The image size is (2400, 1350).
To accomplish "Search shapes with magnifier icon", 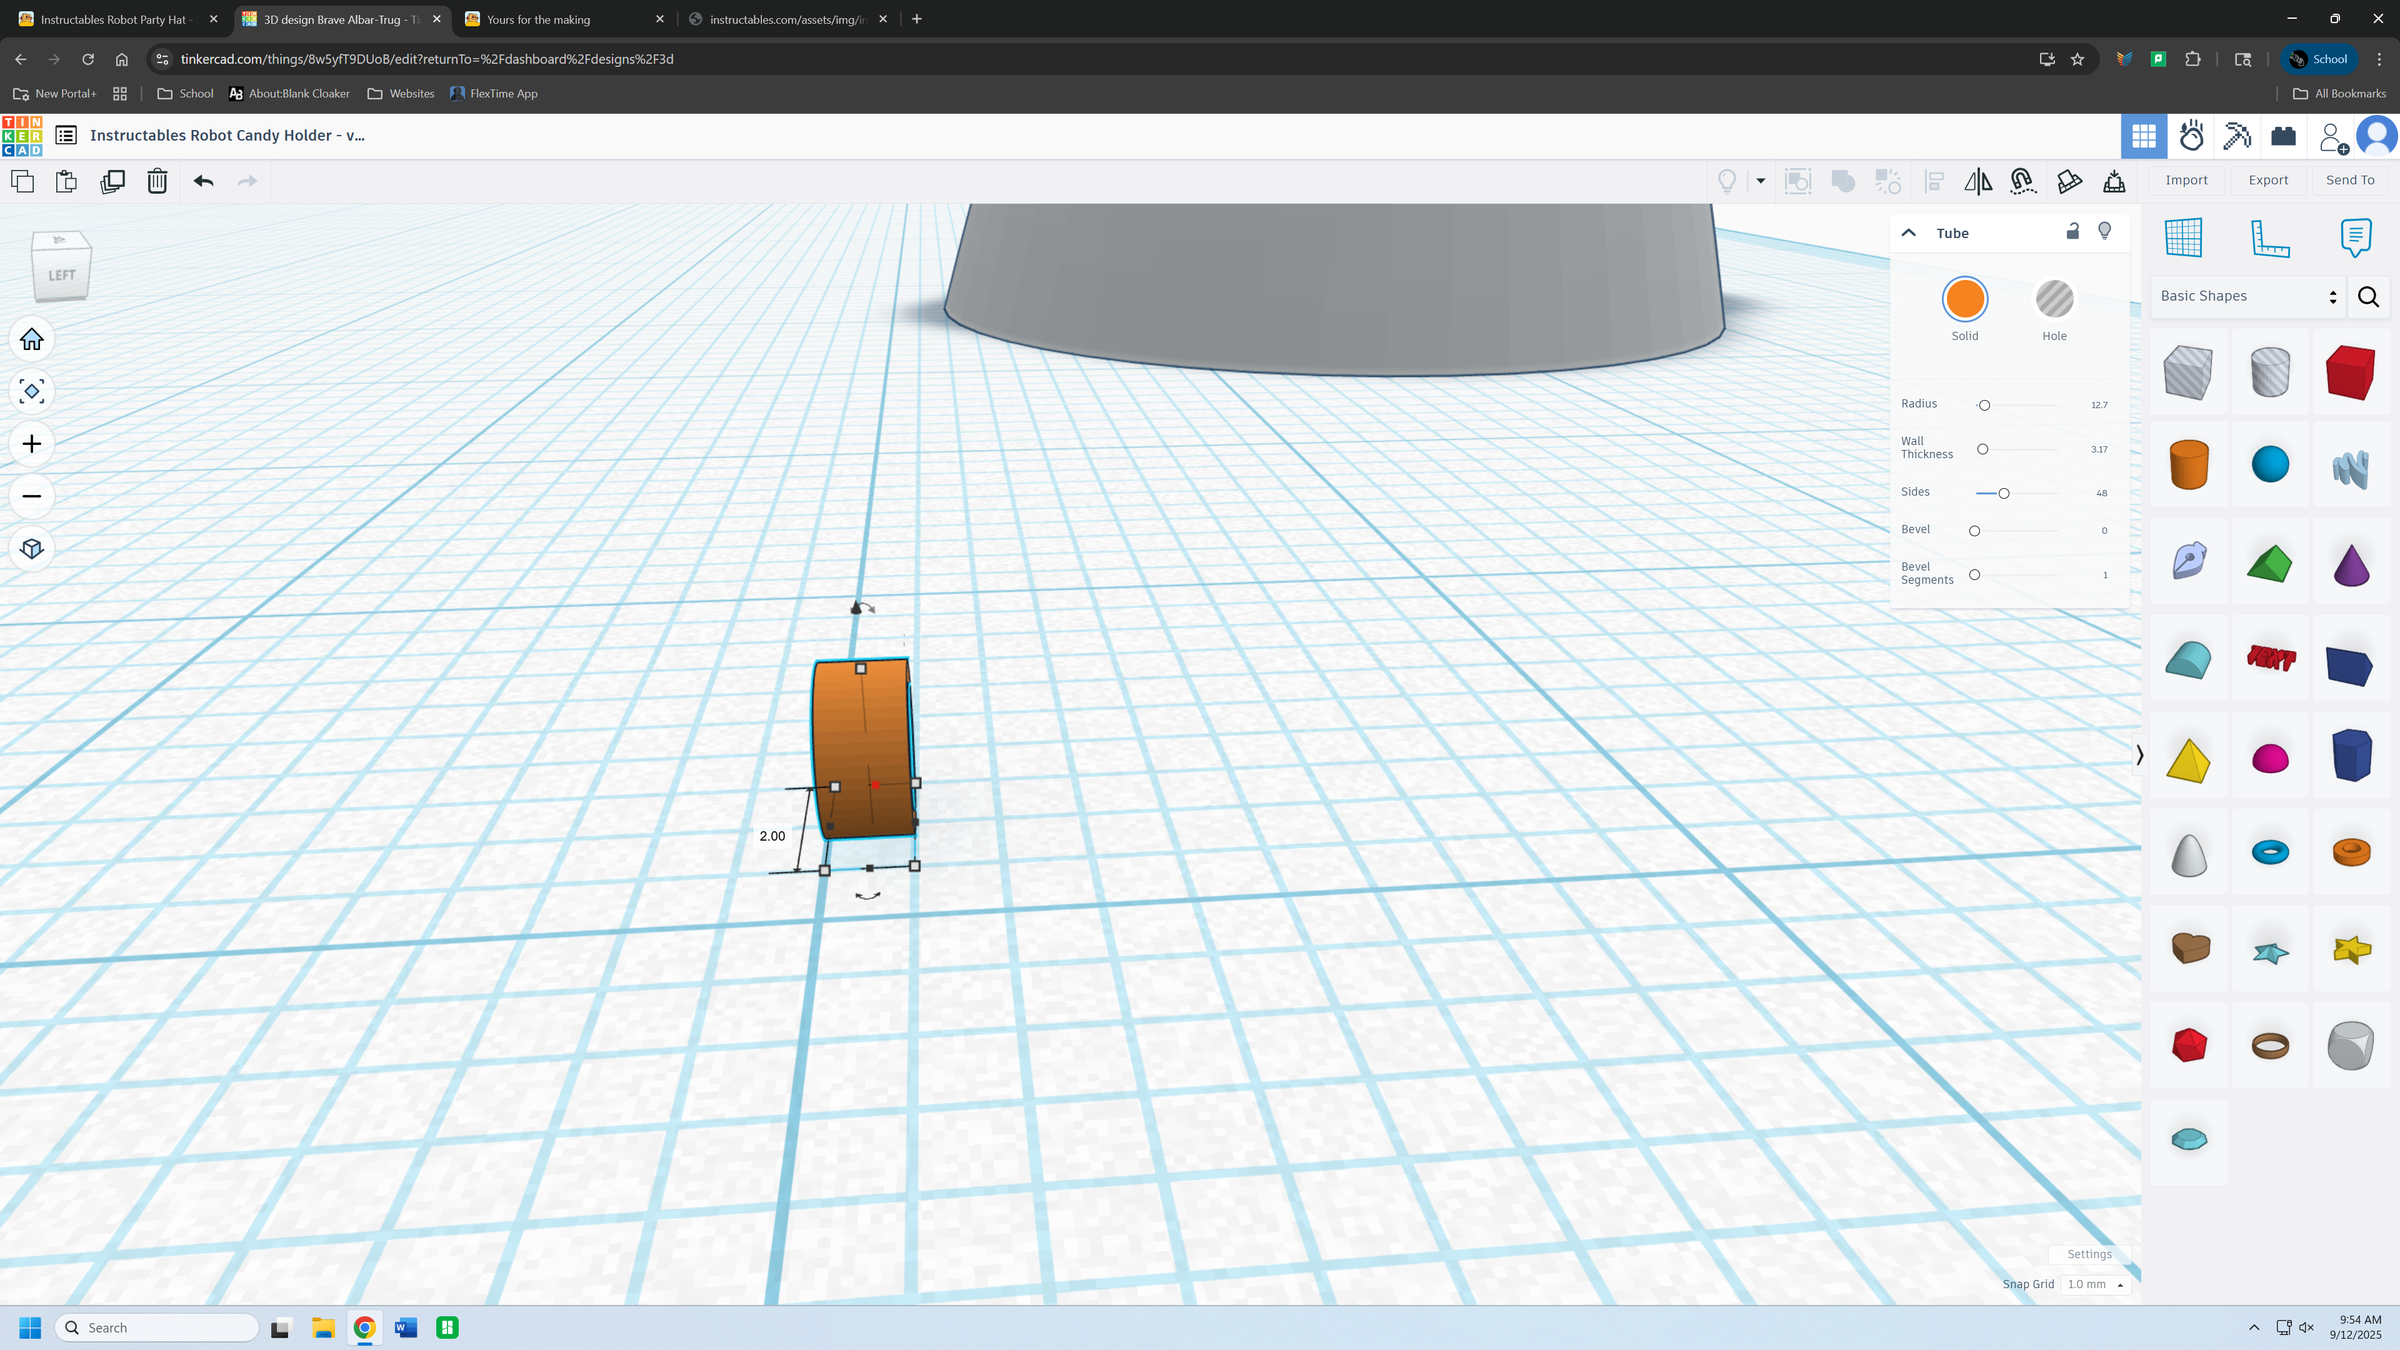I will (x=2368, y=297).
